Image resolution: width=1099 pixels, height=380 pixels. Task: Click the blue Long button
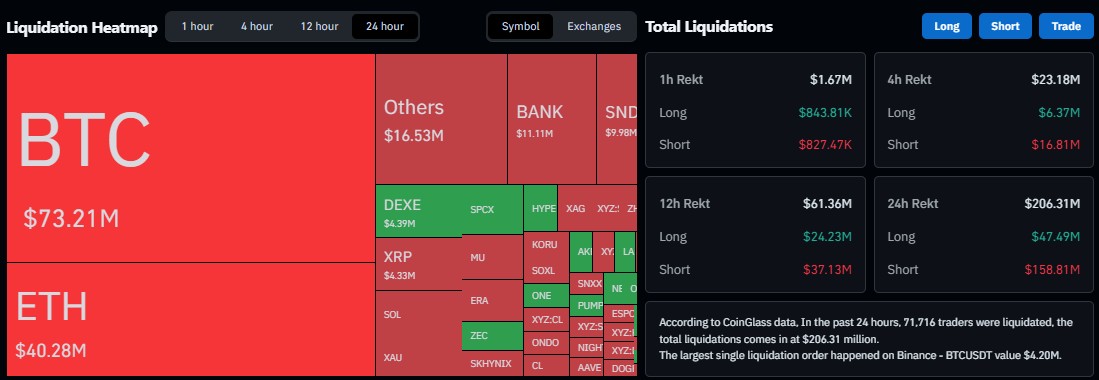(x=946, y=26)
